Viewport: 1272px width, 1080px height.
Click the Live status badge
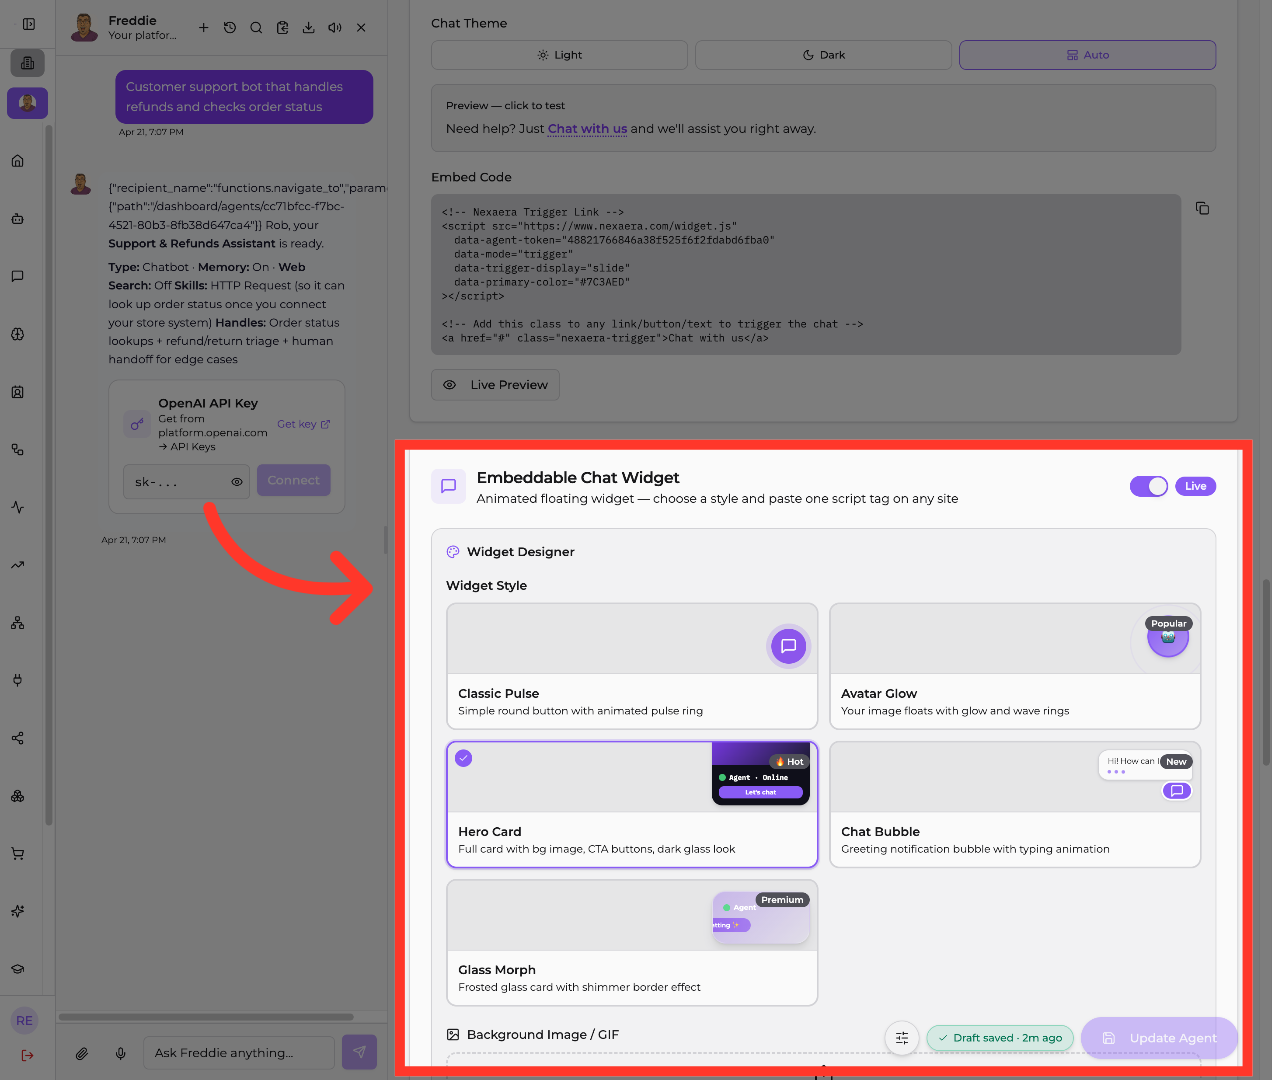click(x=1195, y=486)
